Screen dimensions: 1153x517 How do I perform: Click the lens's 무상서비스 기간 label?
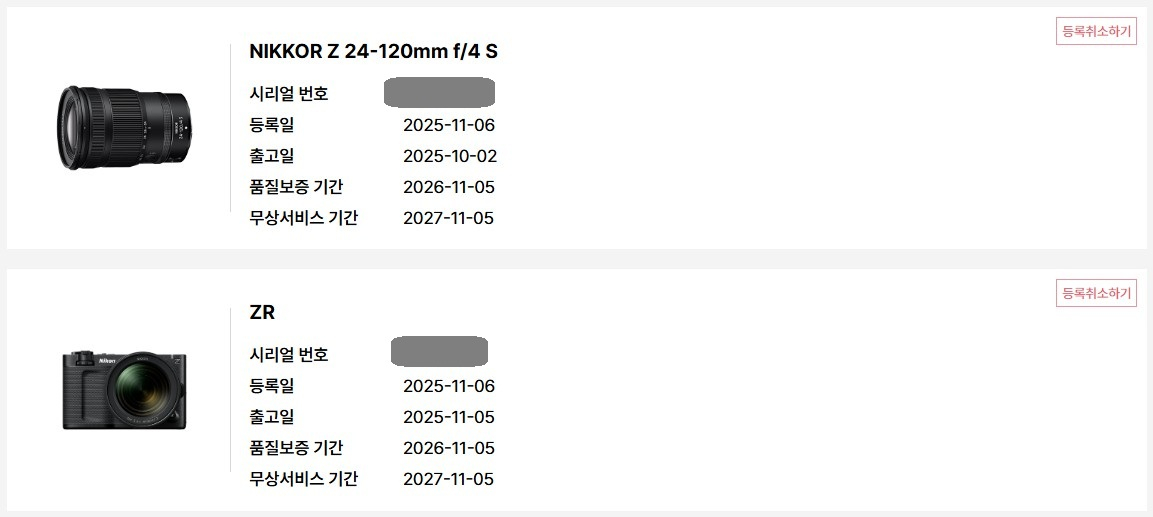[303, 218]
